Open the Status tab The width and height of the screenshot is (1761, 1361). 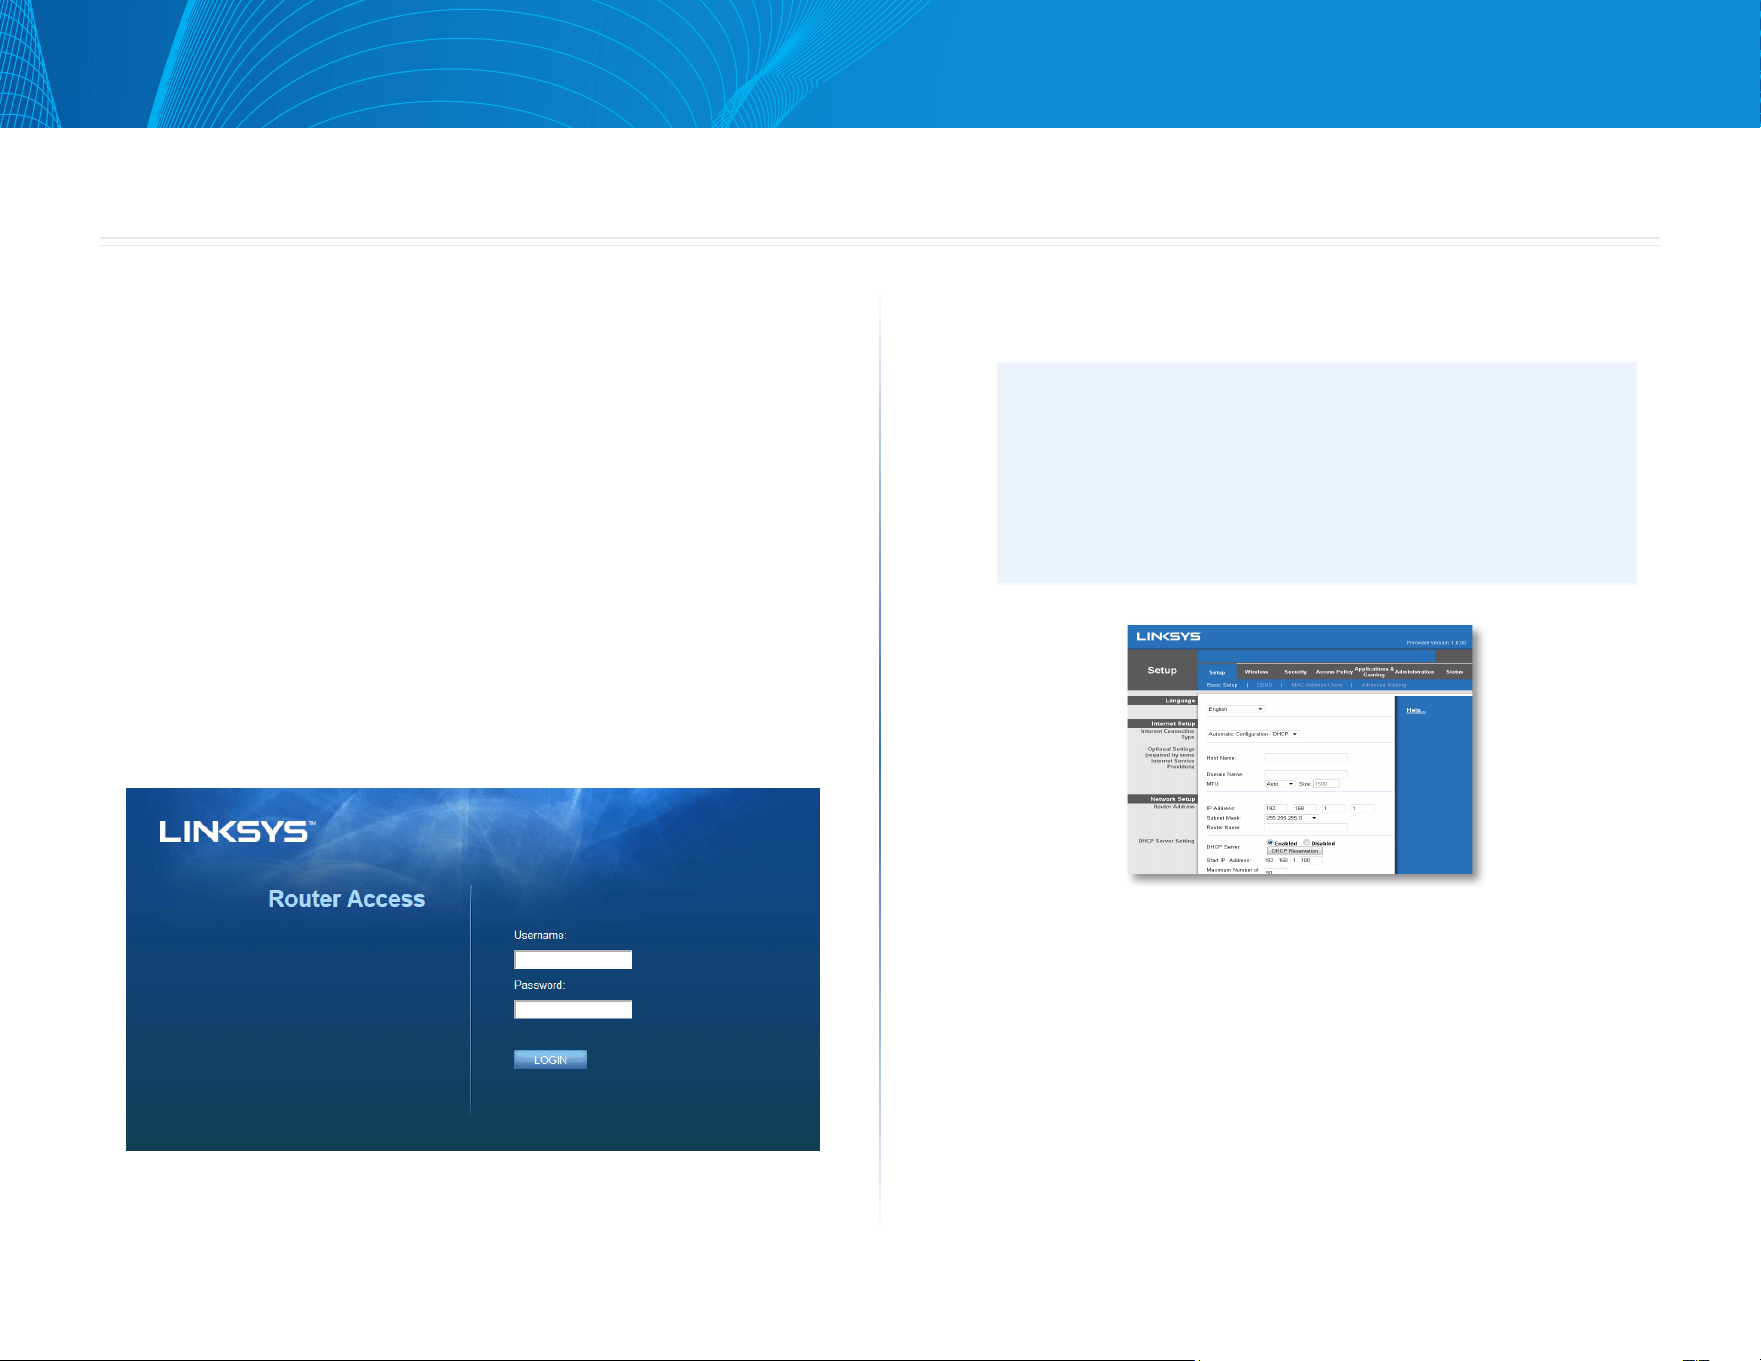(1454, 672)
